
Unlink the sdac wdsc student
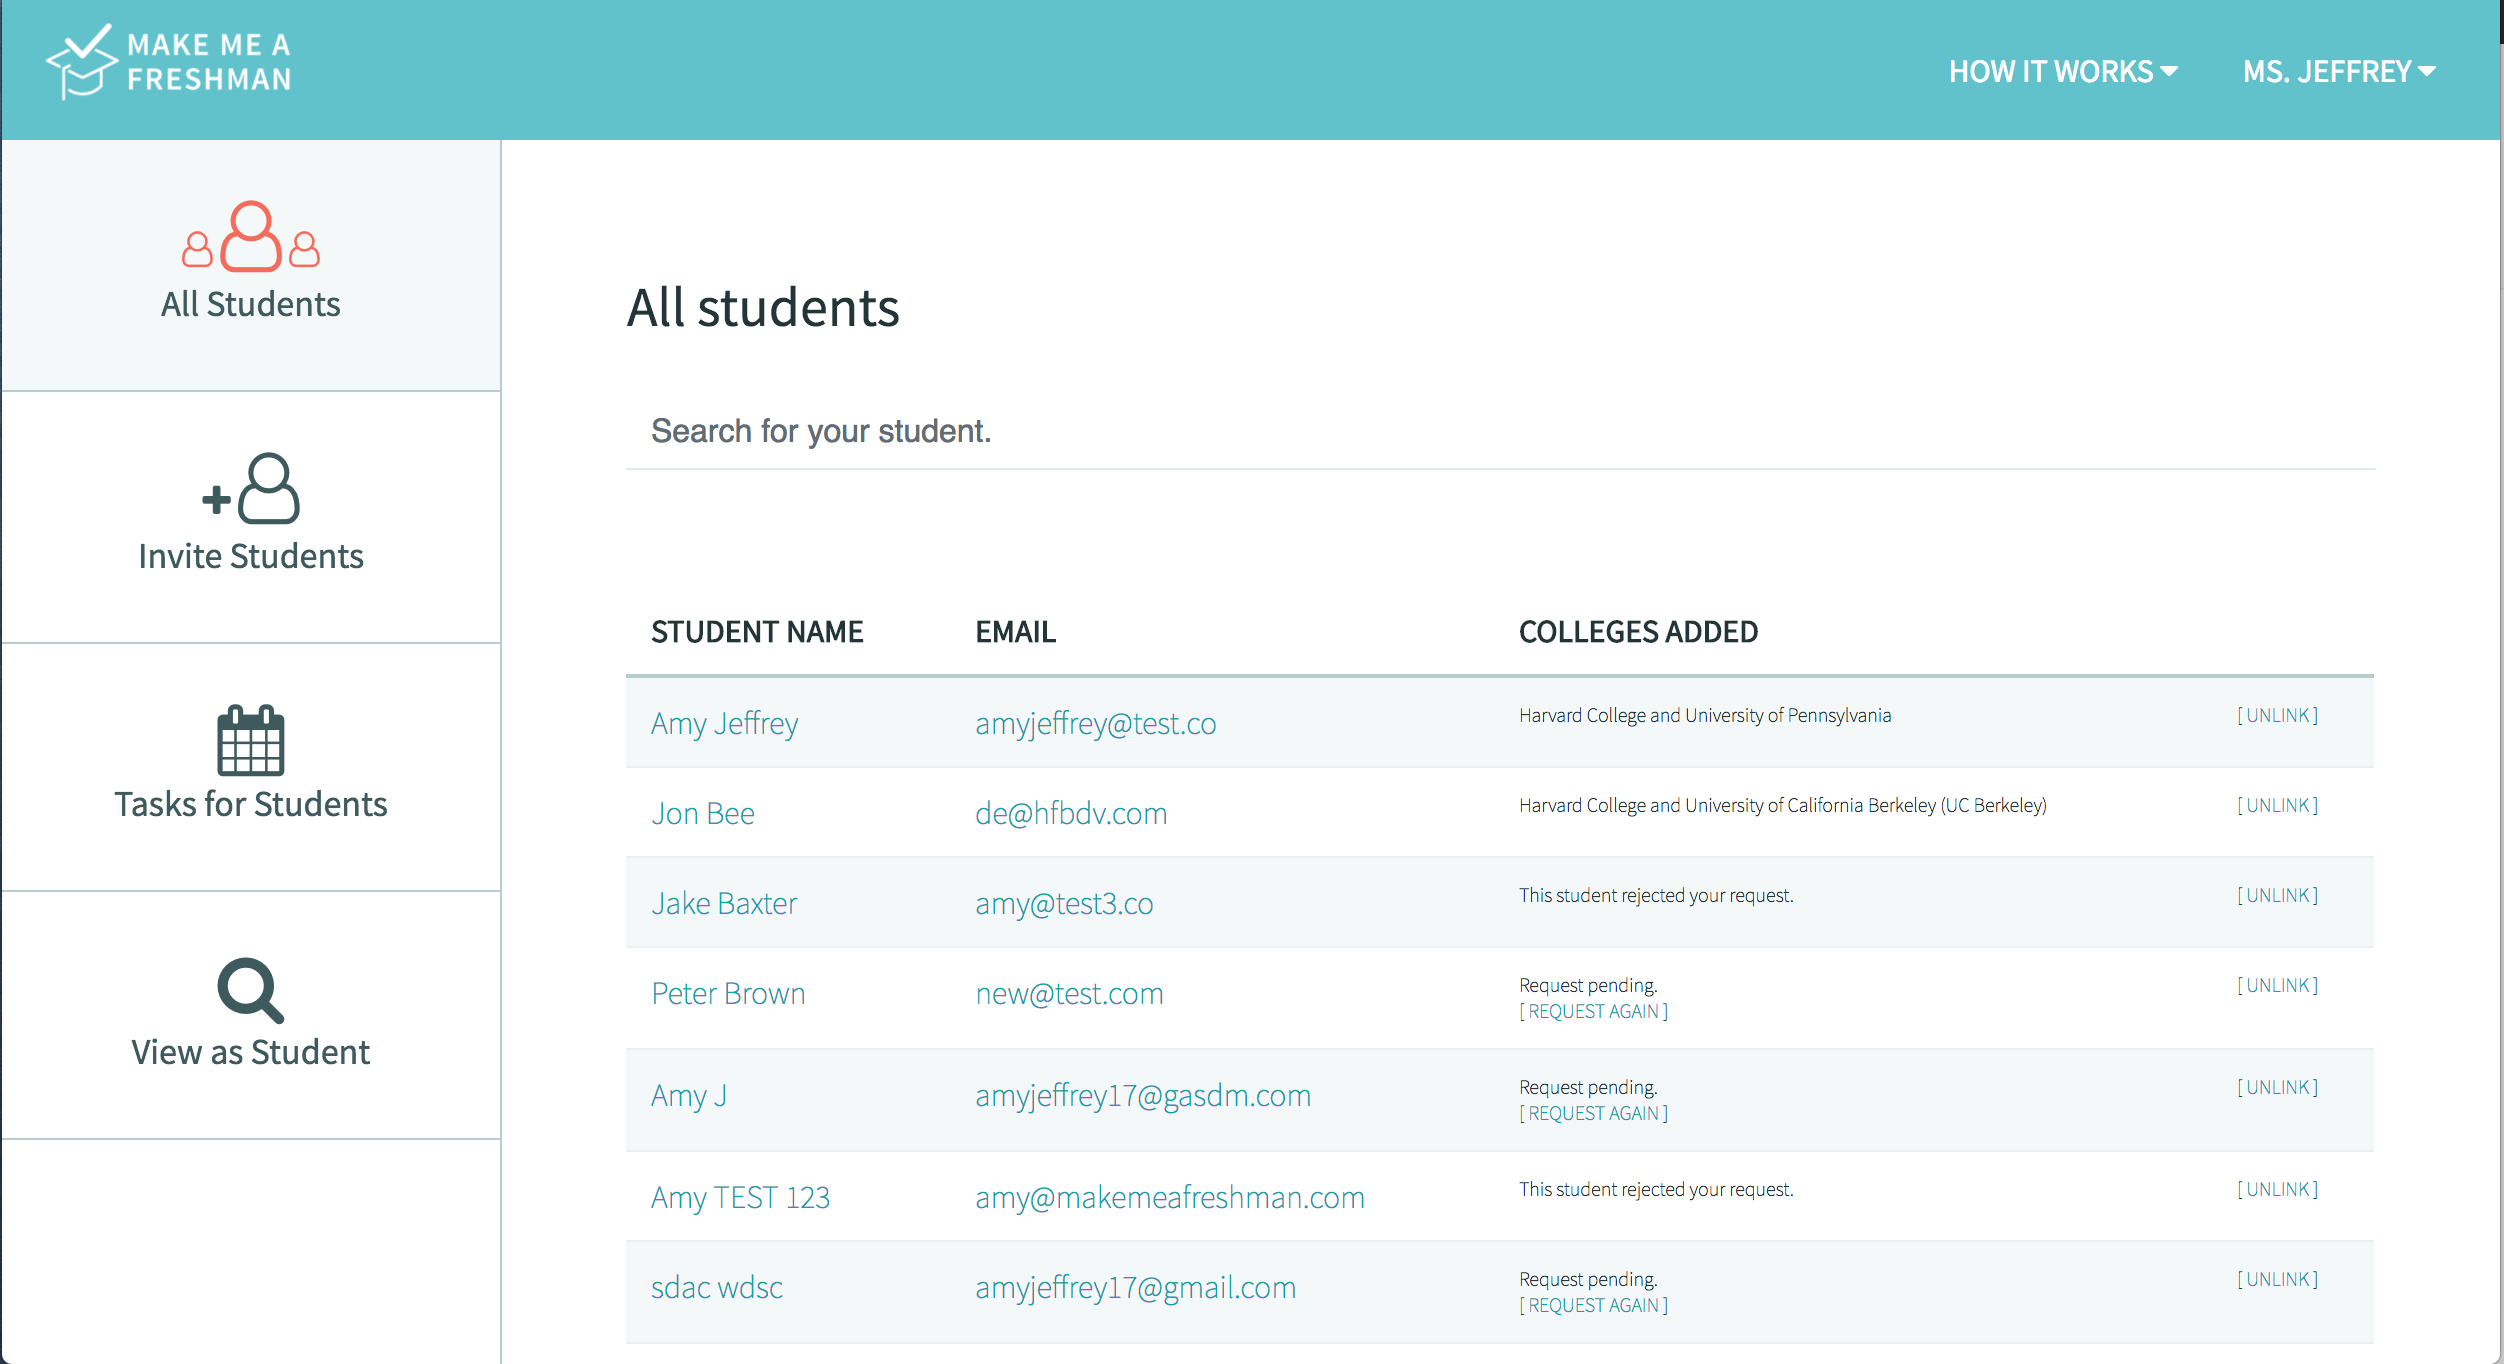[2277, 1279]
